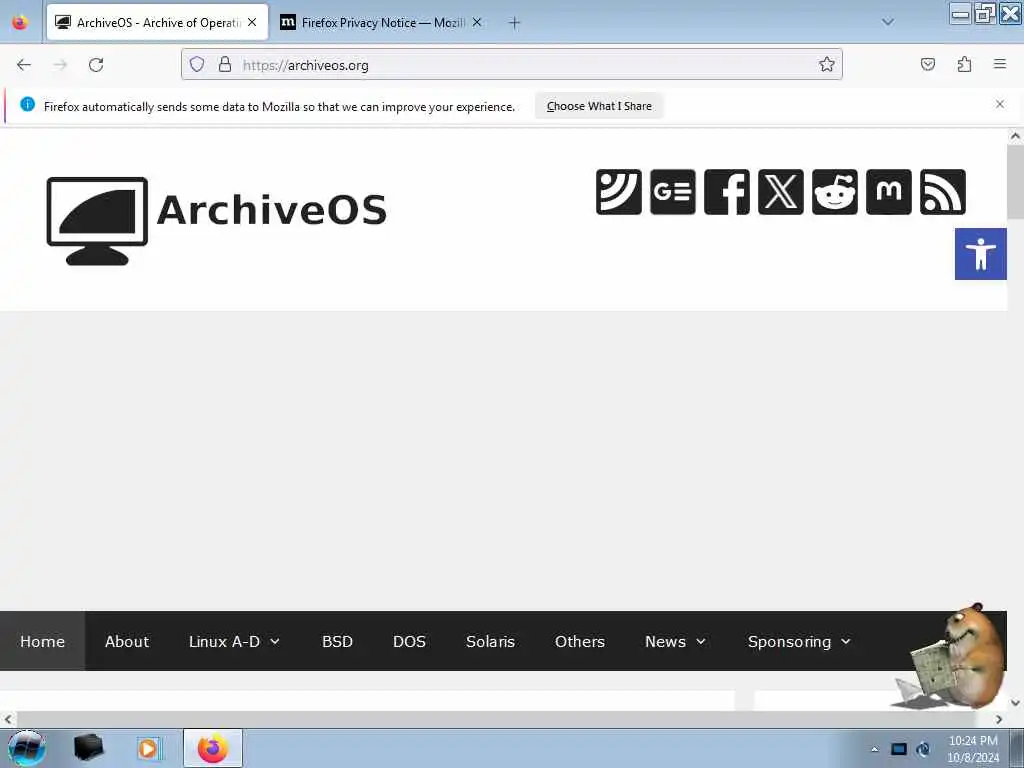Open BSD section
The height and width of the screenshot is (768, 1024).
337,641
